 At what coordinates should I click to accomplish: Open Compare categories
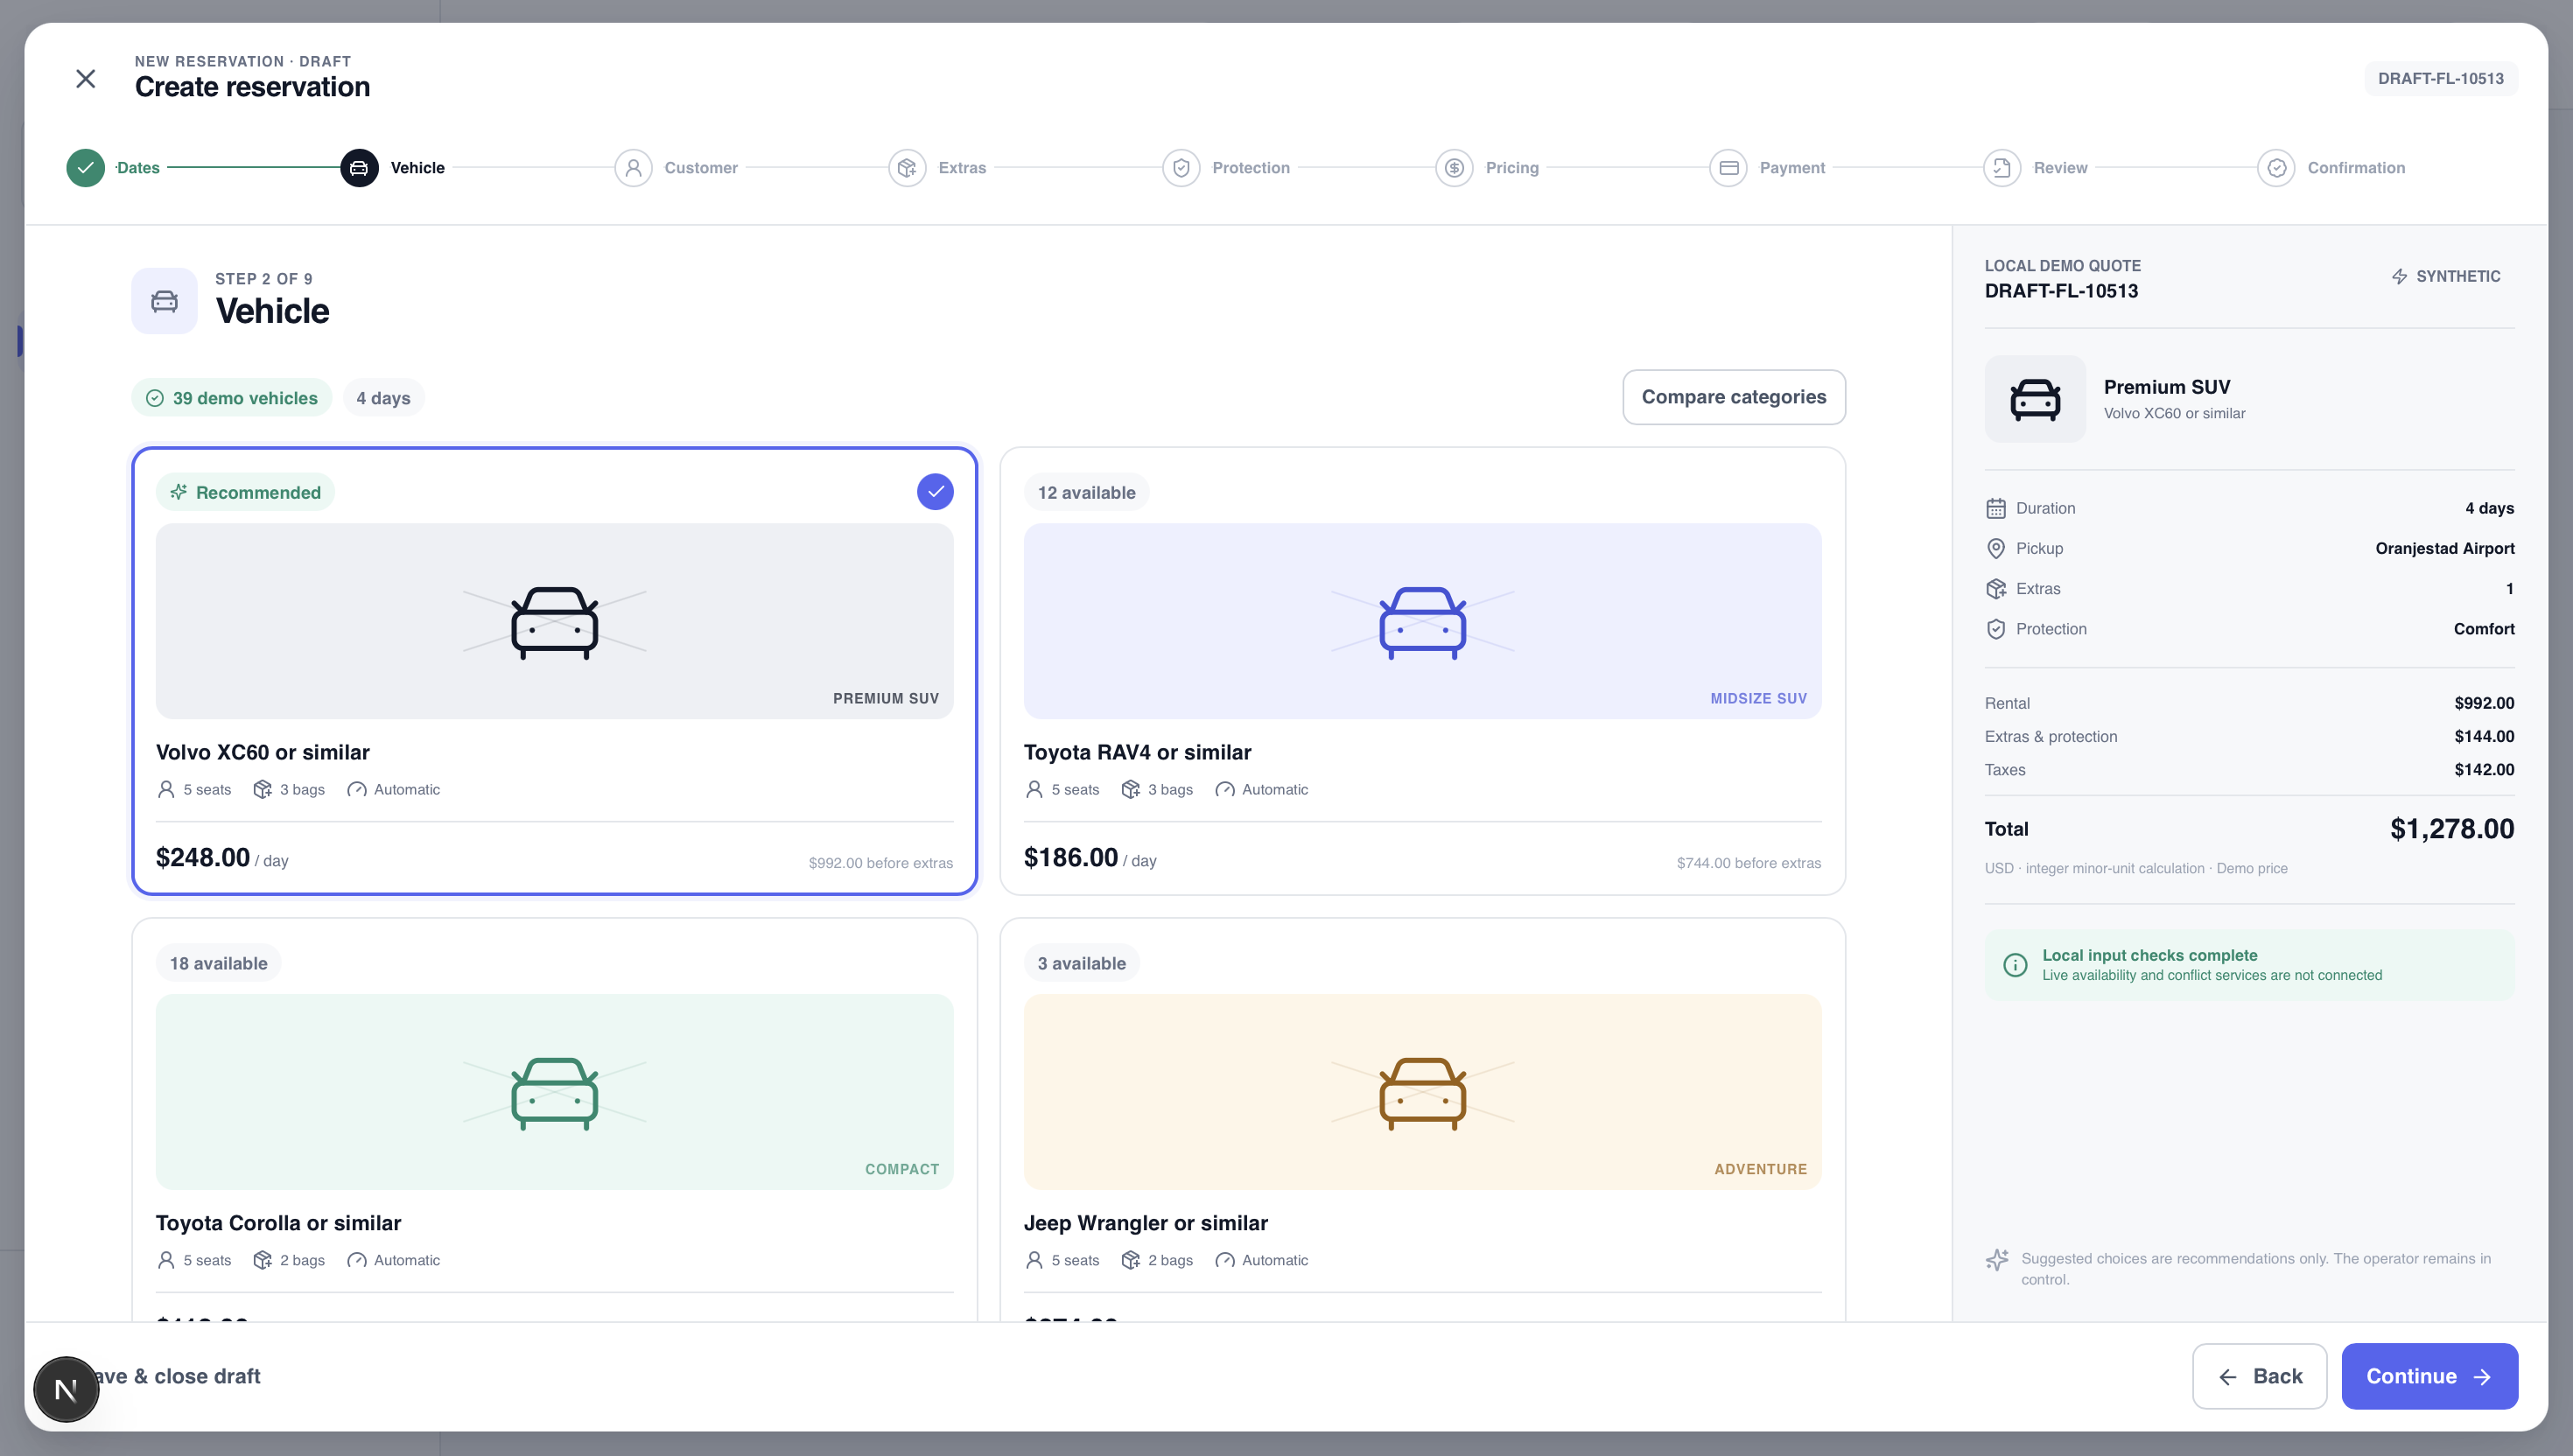pos(1733,397)
